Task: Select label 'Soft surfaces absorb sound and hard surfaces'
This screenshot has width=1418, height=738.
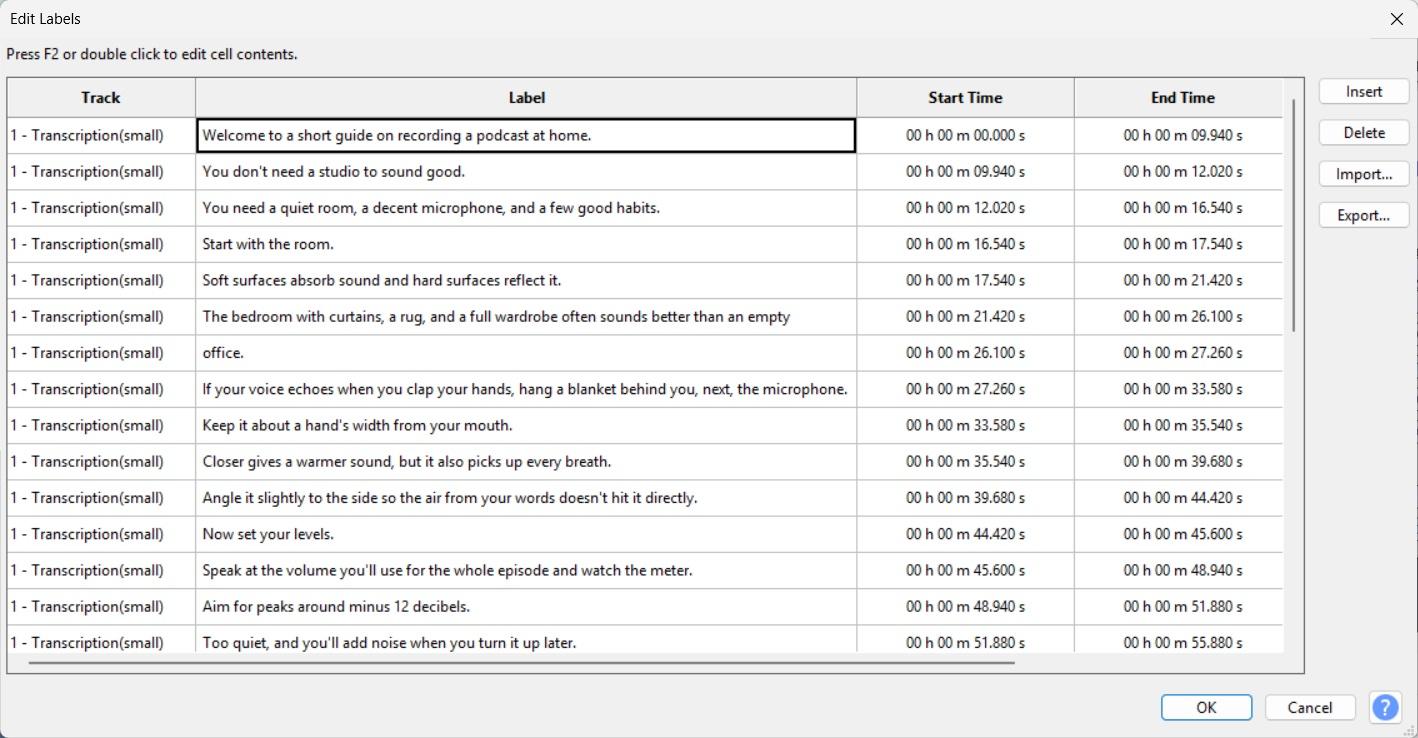Action: [526, 280]
